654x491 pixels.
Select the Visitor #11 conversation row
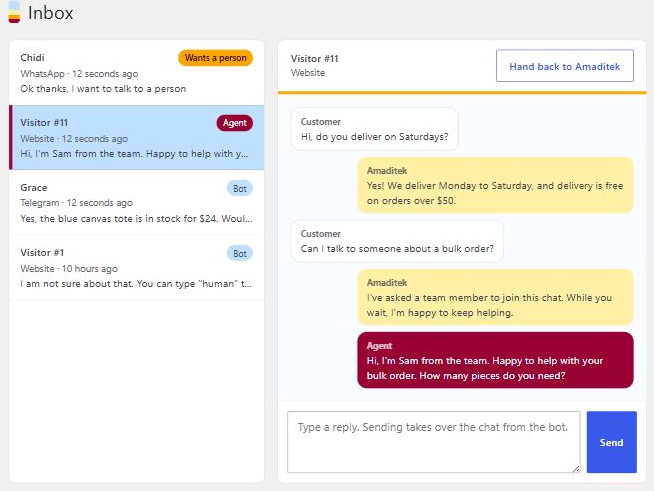coord(136,138)
